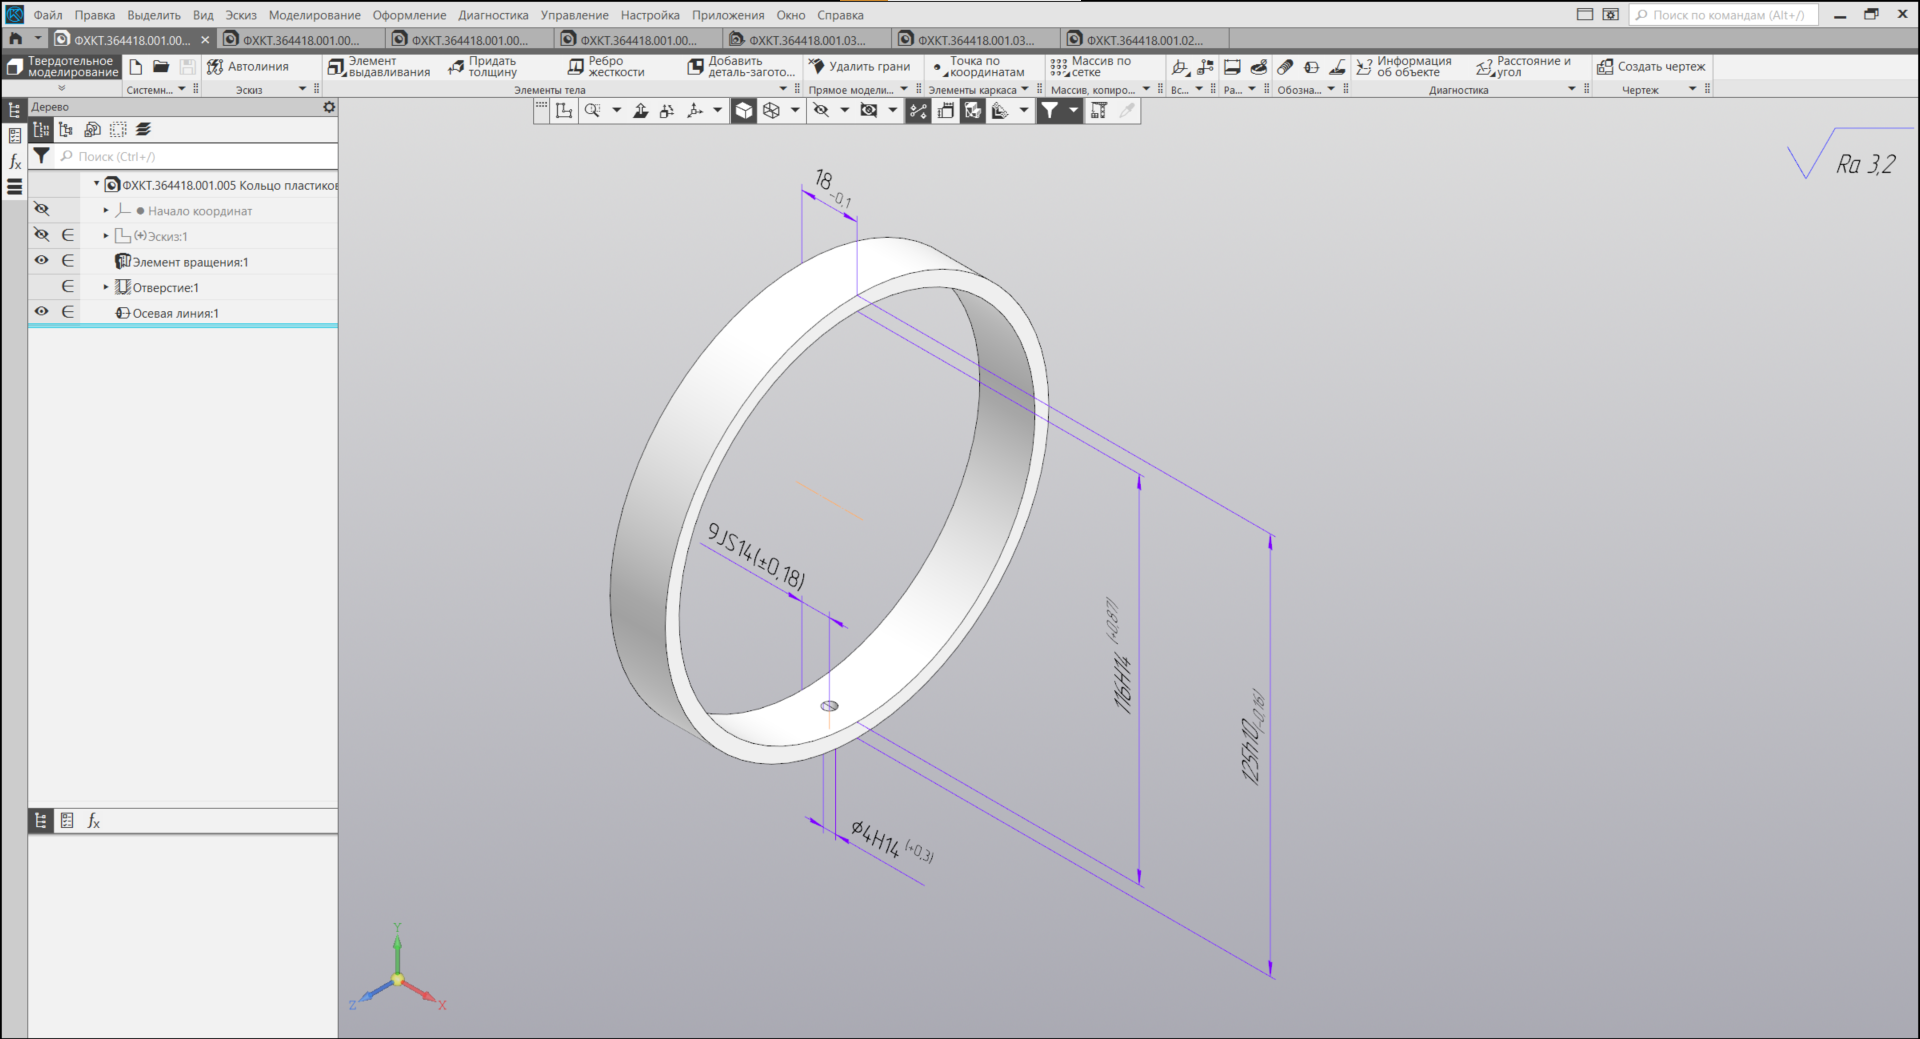Click the tree search field Поиск
1920x1039 pixels.
[x=200, y=157]
